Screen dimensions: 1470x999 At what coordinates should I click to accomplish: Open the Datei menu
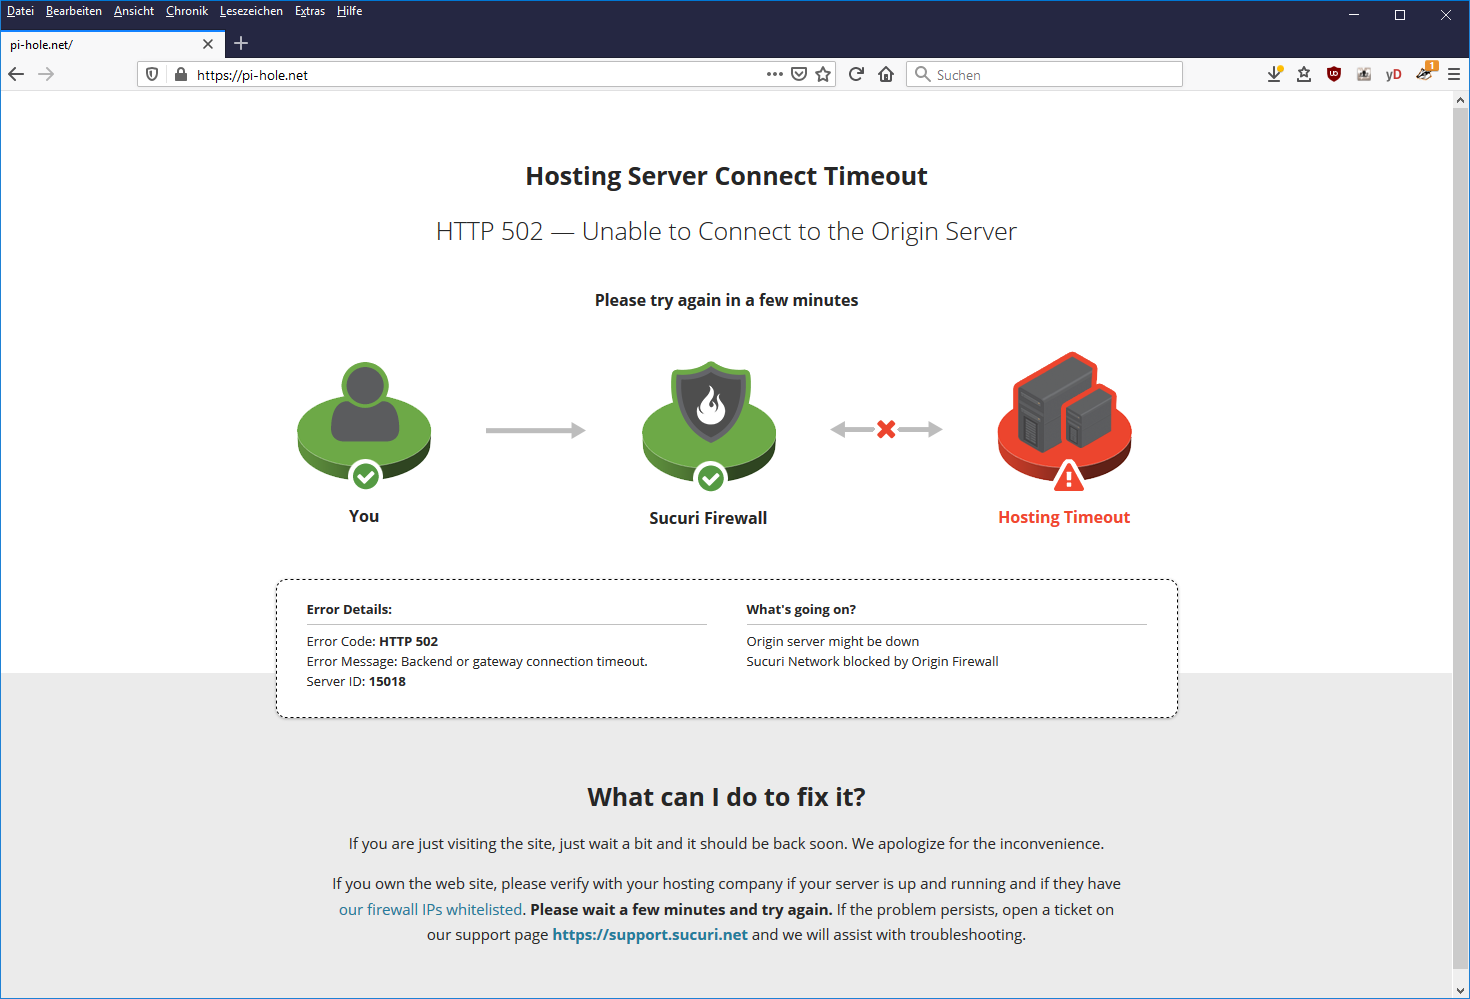(x=20, y=11)
